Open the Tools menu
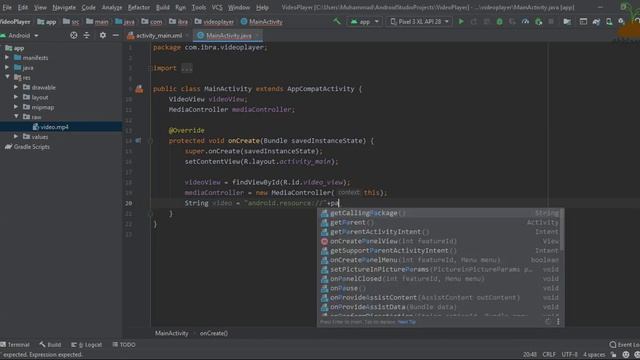This screenshot has width=640, height=360. 199,7
